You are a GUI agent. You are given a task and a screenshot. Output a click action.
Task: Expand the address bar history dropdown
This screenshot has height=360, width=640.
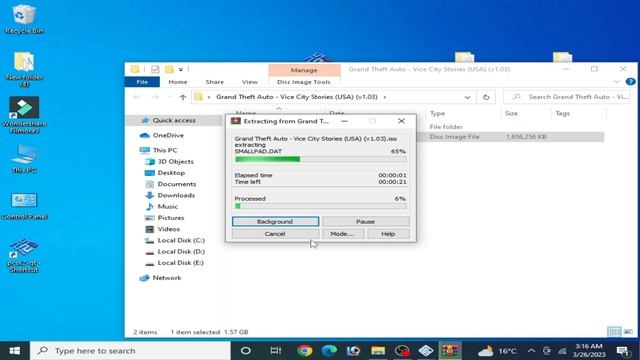(x=467, y=97)
